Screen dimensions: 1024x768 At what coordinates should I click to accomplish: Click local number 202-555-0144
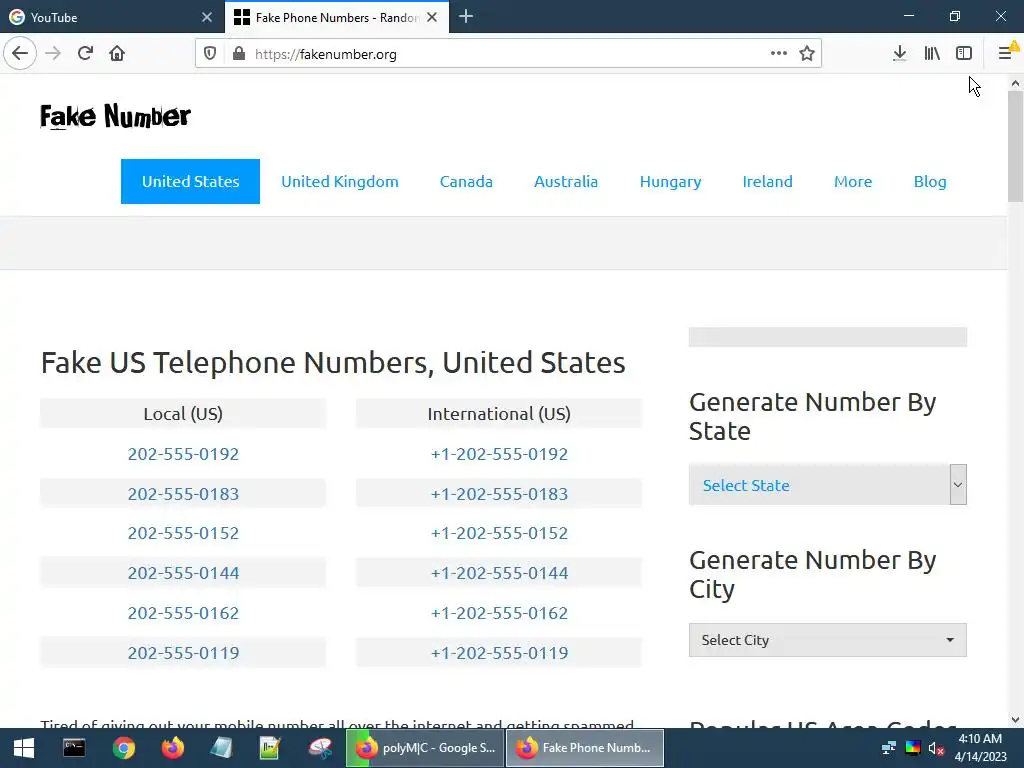point(184,573)
